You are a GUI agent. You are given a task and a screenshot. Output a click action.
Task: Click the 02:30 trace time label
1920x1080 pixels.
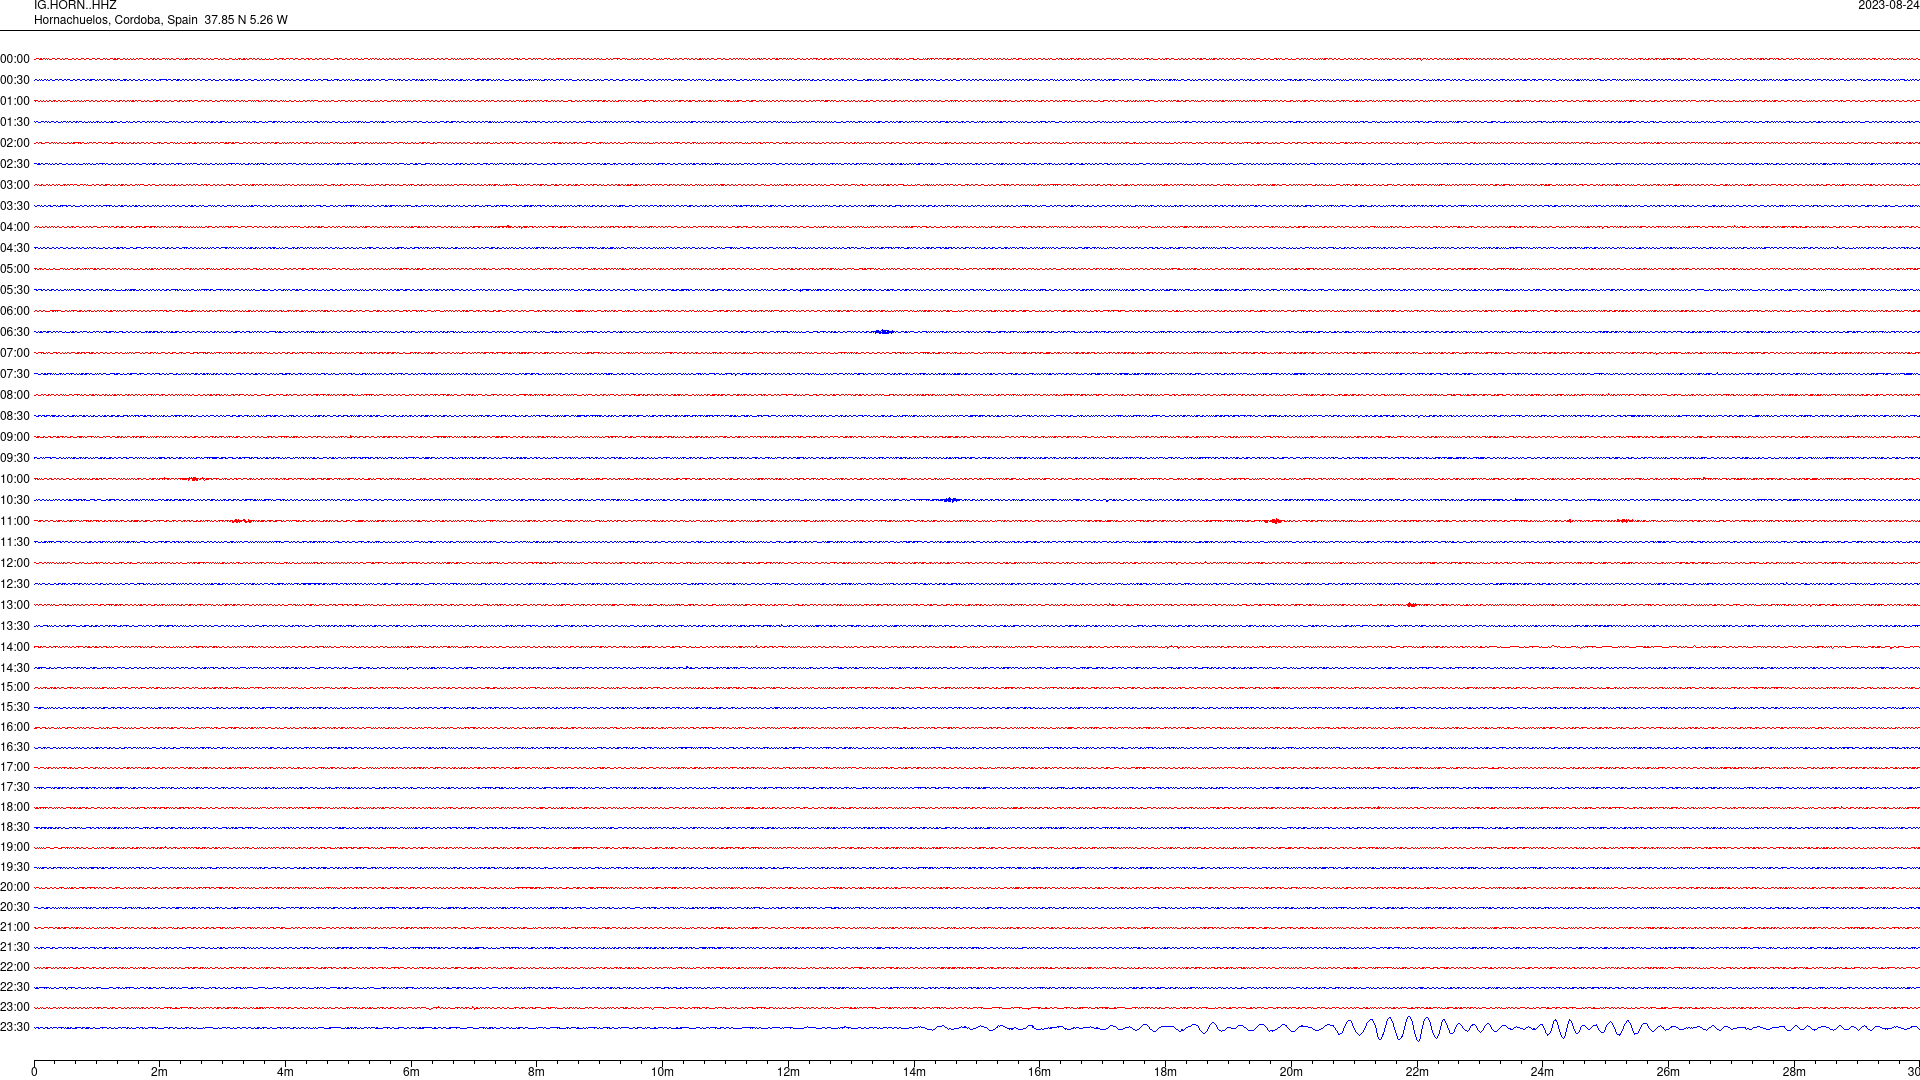click(x=15, y=164)
